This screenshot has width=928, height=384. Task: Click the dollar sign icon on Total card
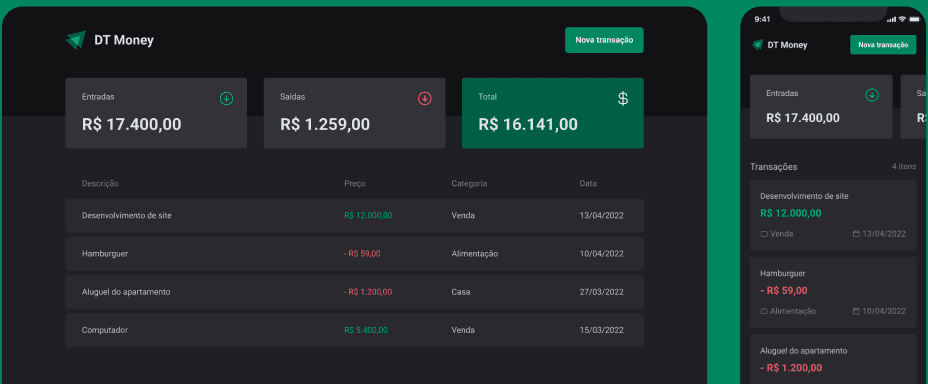tap(623, 99)
